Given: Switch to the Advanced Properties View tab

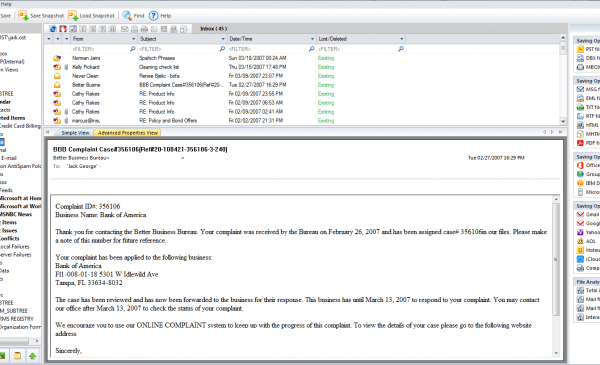Looking at the screenshot, I should click(128, 133).
